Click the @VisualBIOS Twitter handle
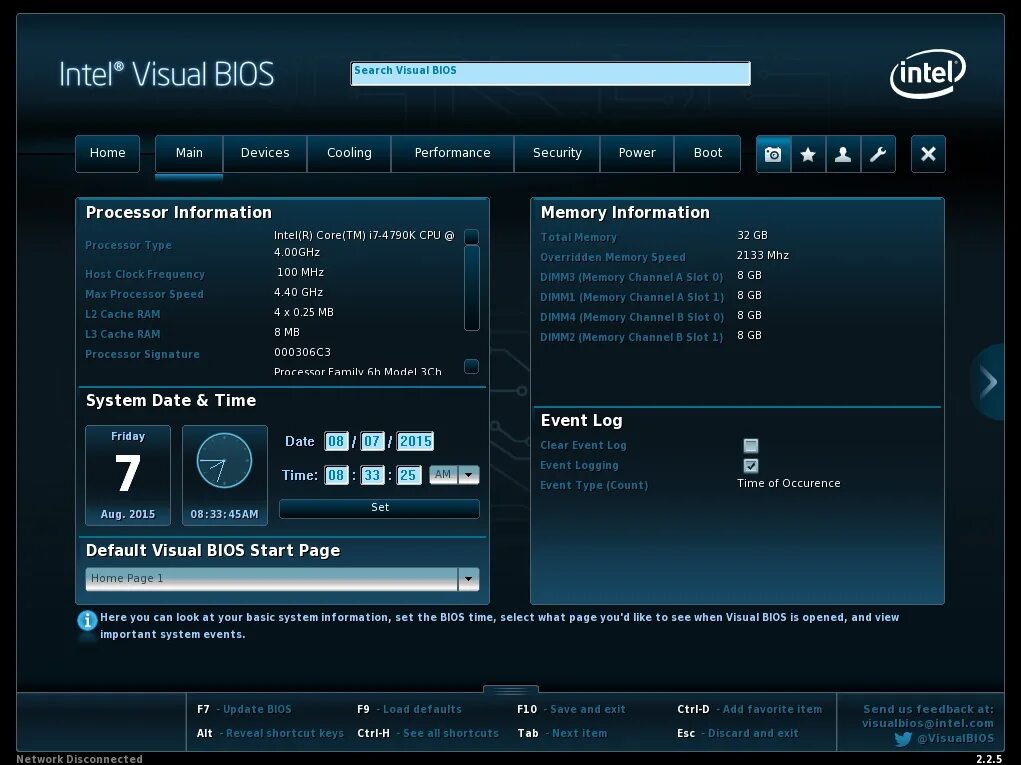This screenshot has width=1021, height=765. tap(955, 738)
